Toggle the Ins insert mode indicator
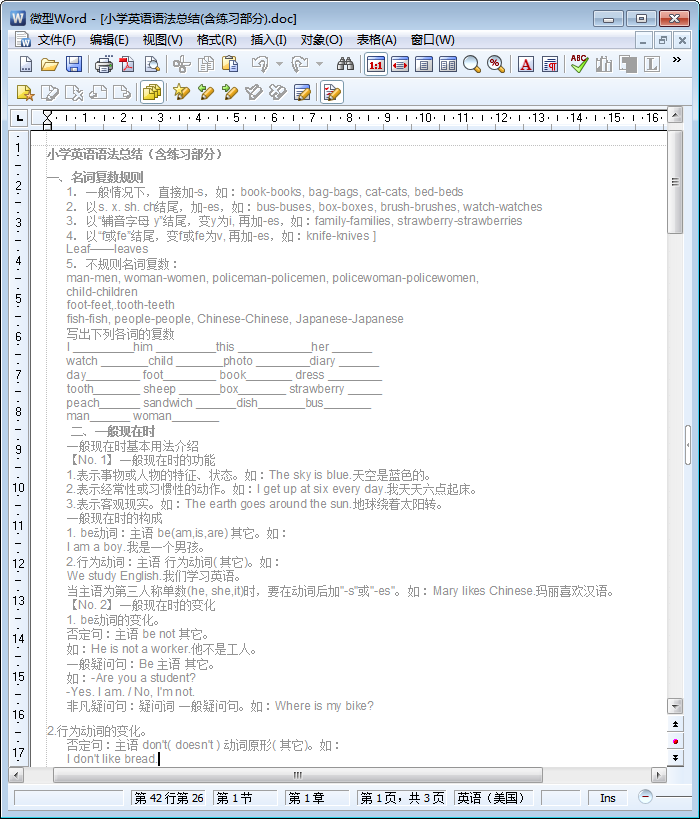Screen dimensions: 700x819 (608, 798)
